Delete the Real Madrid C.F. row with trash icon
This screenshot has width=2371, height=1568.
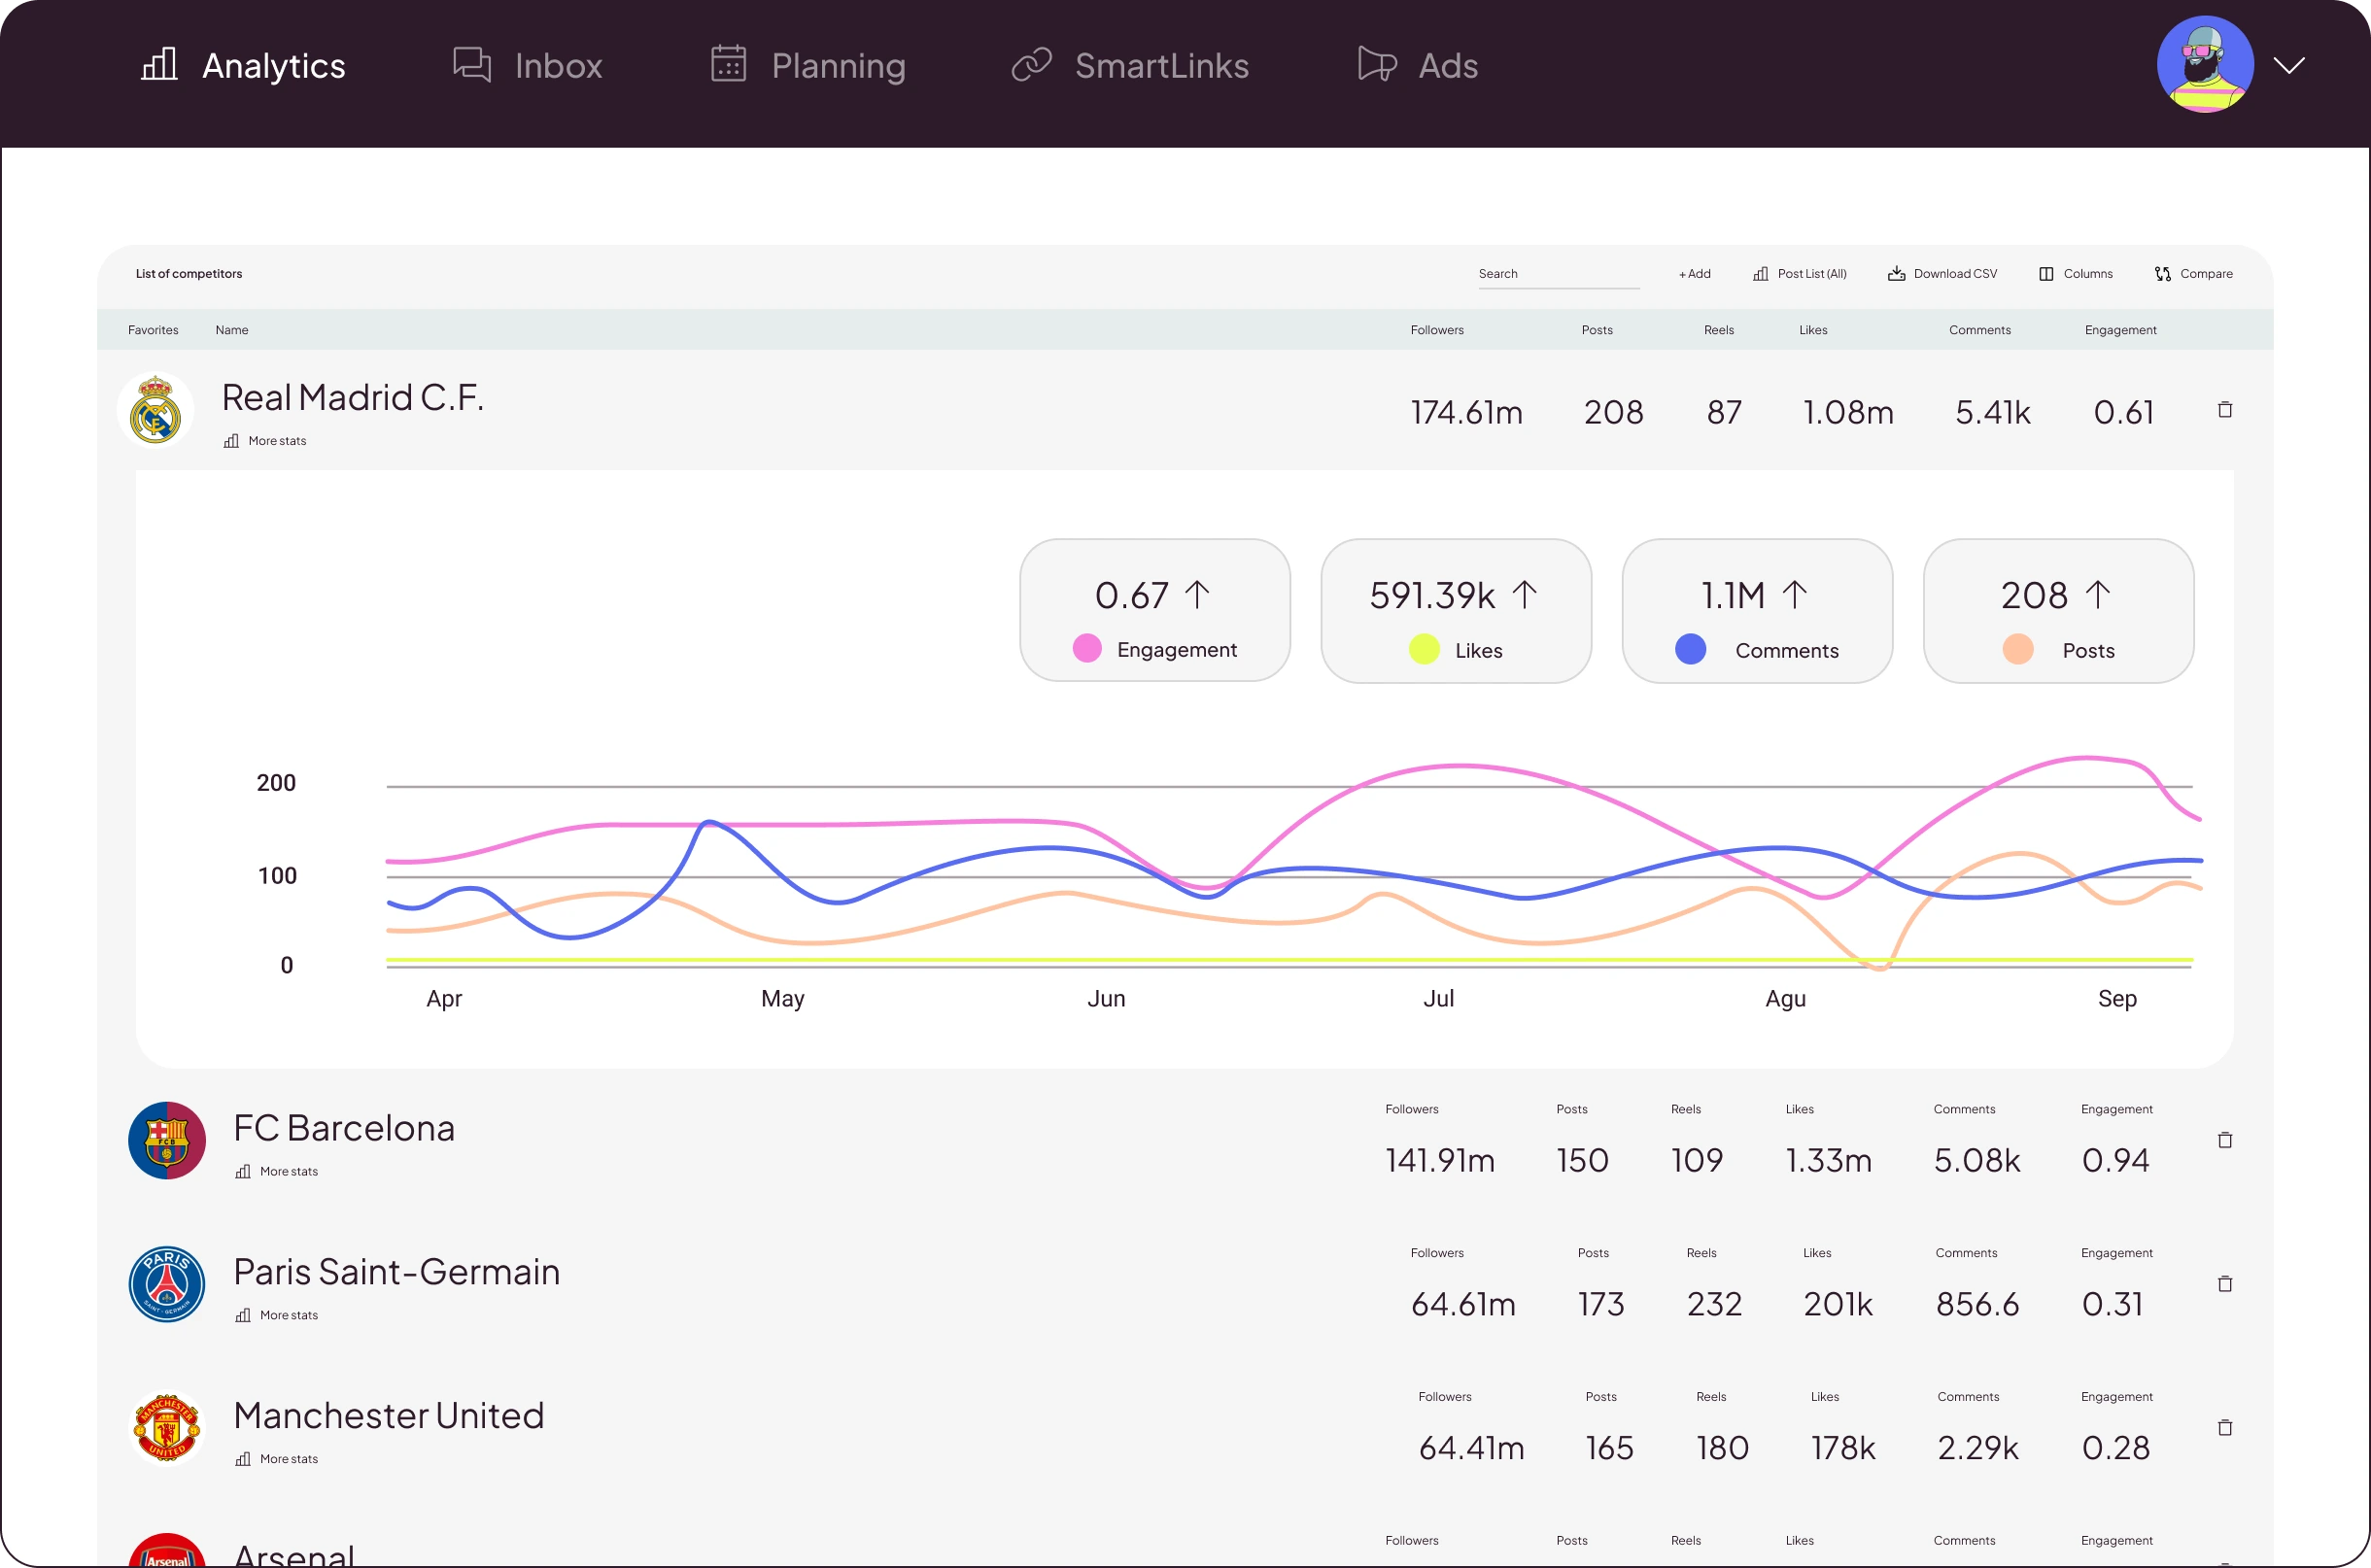2225,410
